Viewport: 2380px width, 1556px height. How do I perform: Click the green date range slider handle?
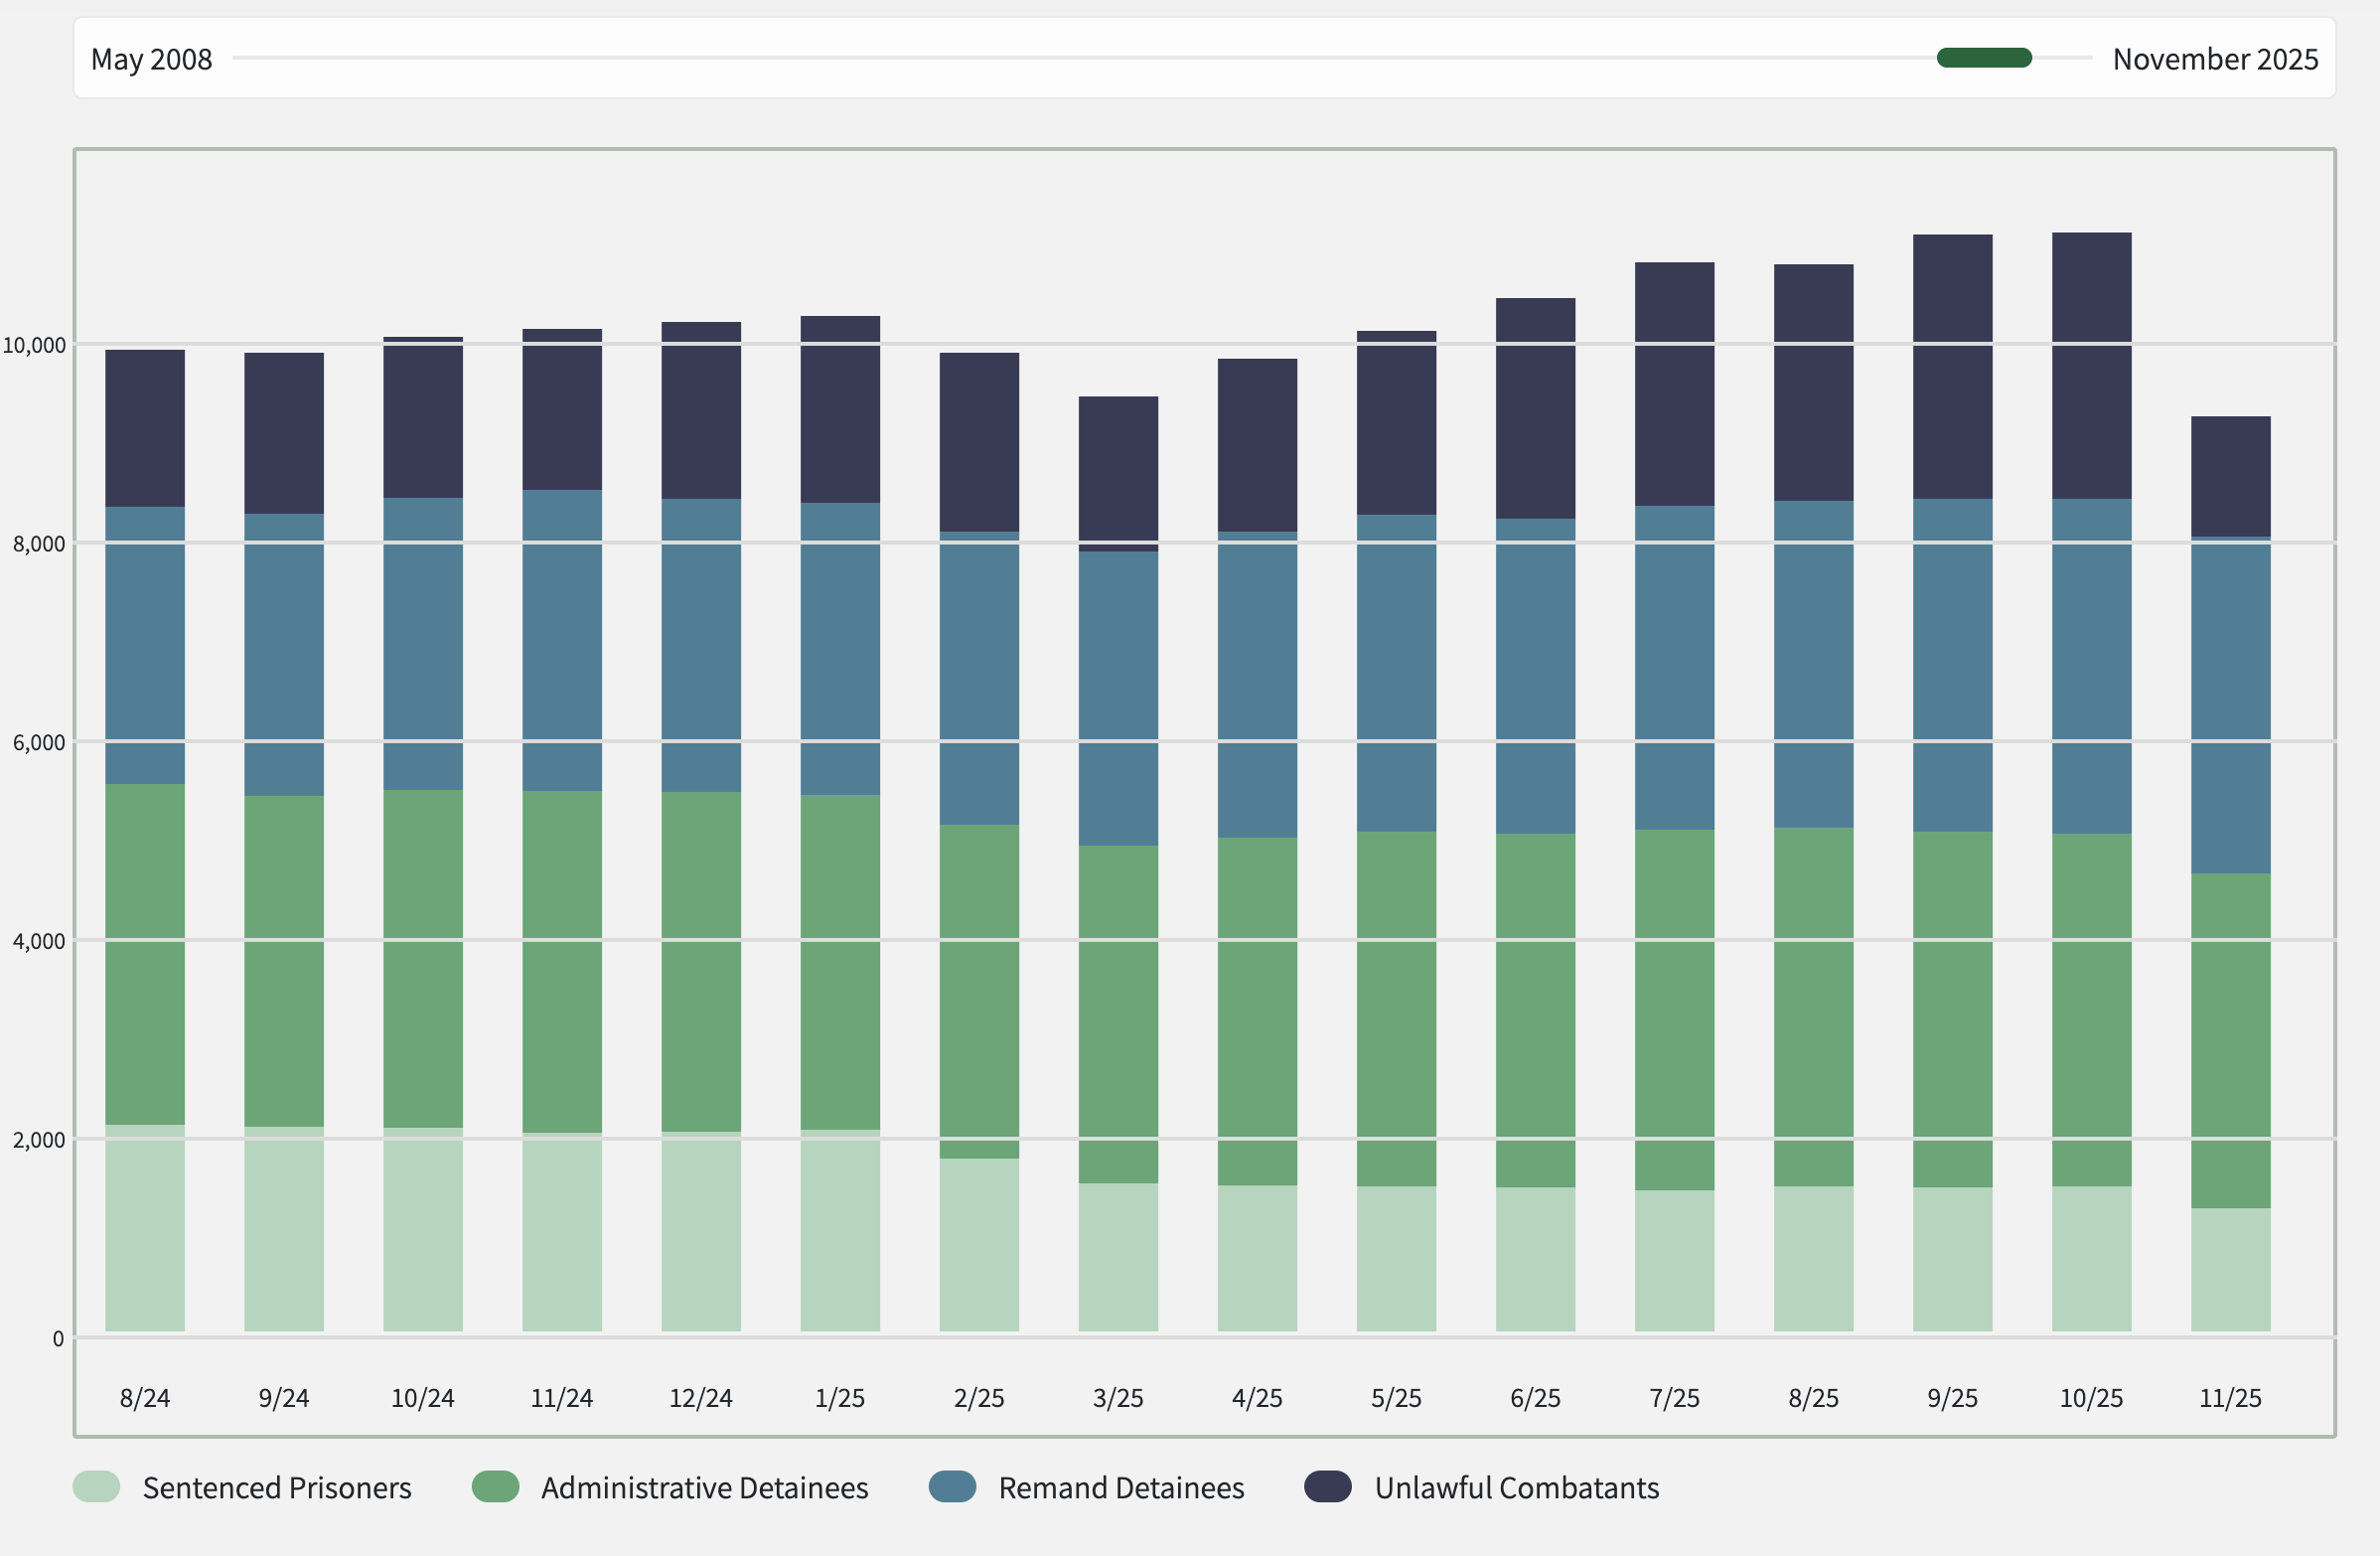click(x=1984, y=58)
